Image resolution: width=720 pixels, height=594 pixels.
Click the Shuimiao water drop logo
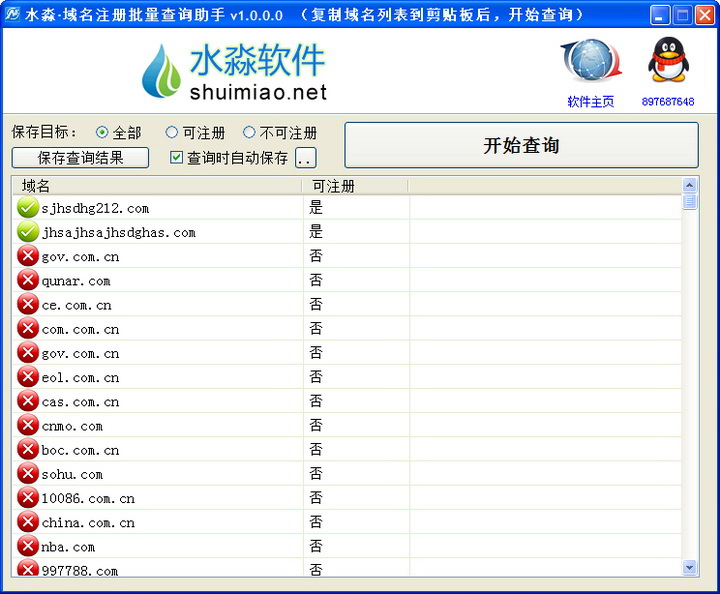161,71
